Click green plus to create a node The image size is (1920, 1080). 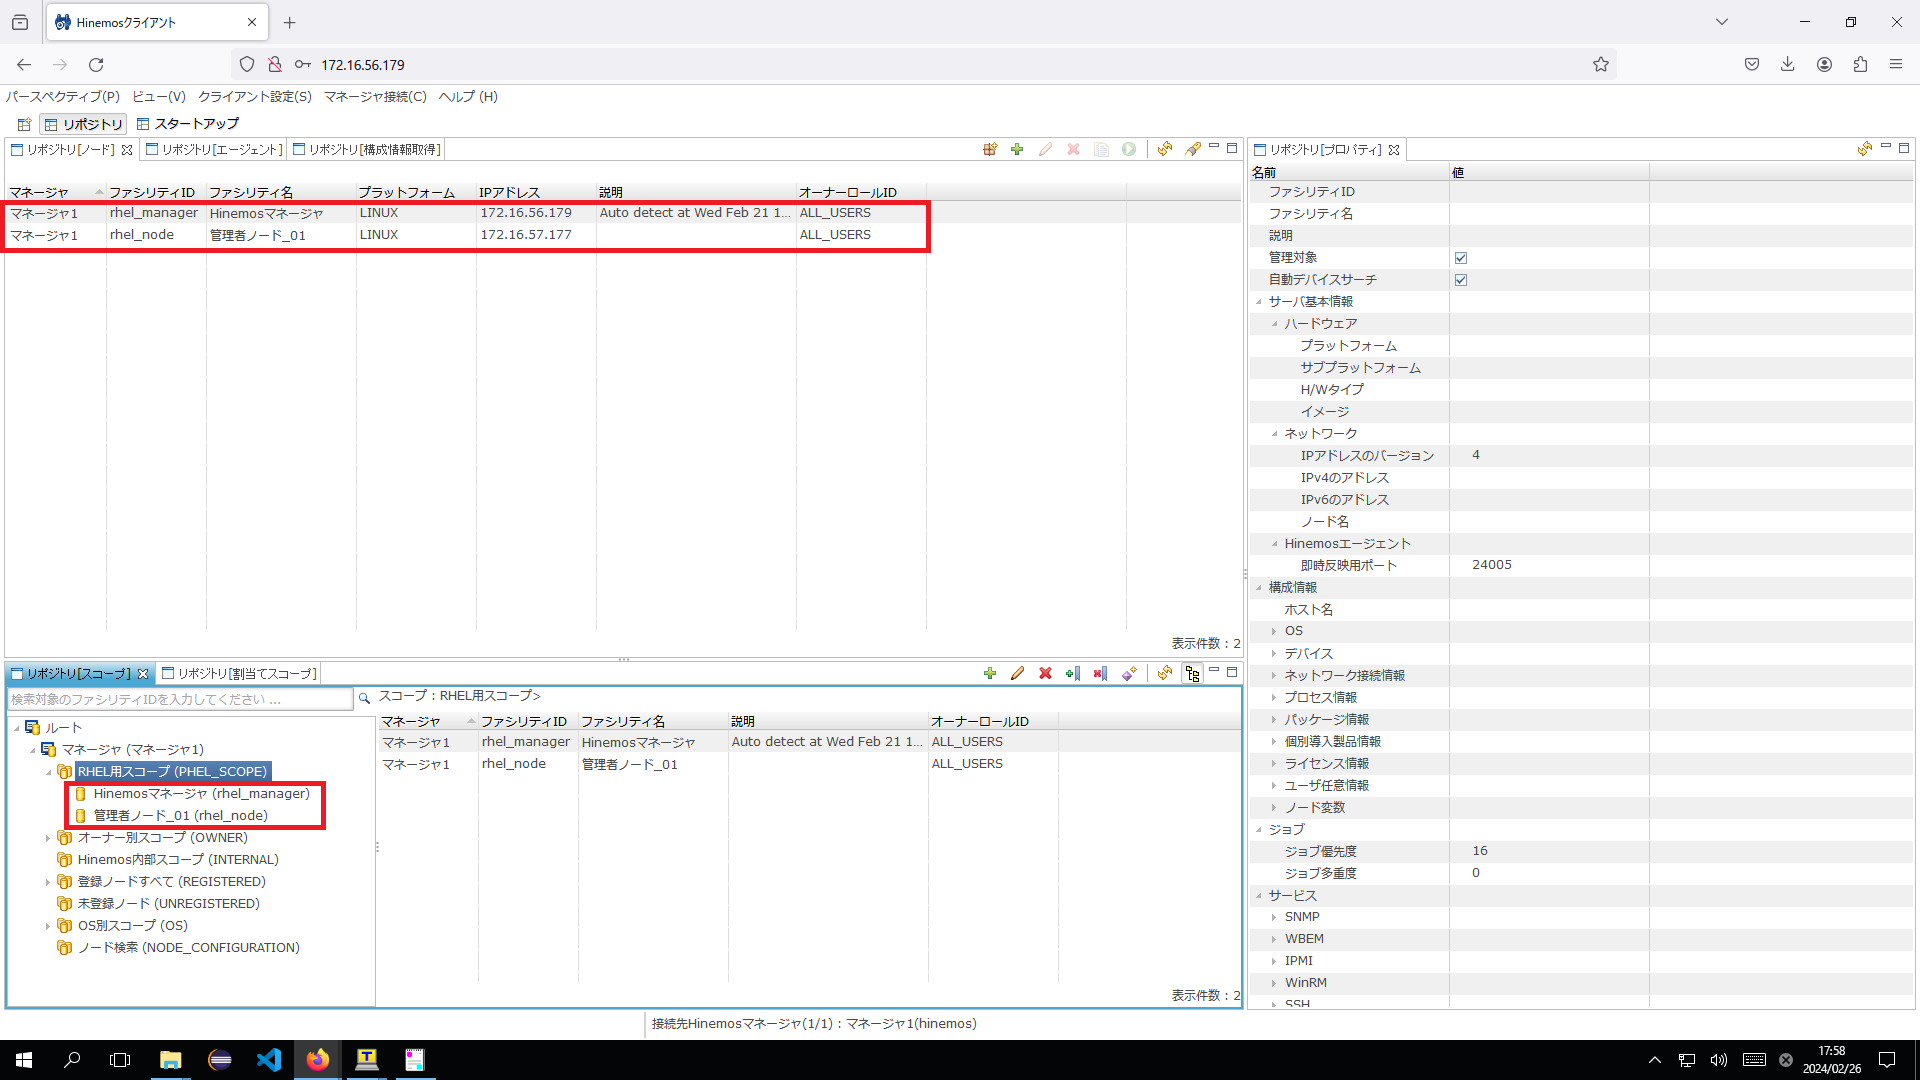pyautogui.click(x=1017, y=149)
